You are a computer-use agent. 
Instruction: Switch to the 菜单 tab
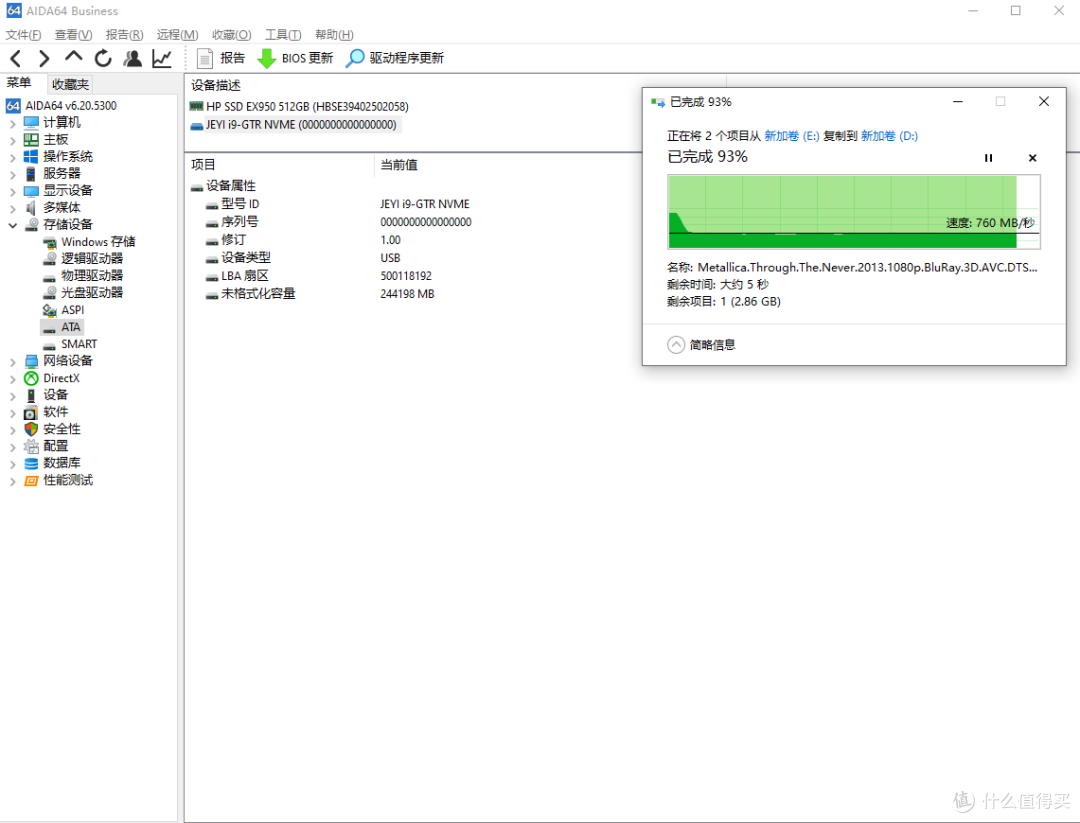click(x=19, y=83)
